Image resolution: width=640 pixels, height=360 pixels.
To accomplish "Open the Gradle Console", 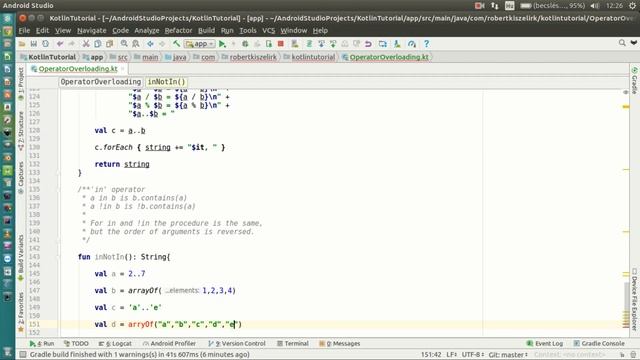I will click(599, 344).
